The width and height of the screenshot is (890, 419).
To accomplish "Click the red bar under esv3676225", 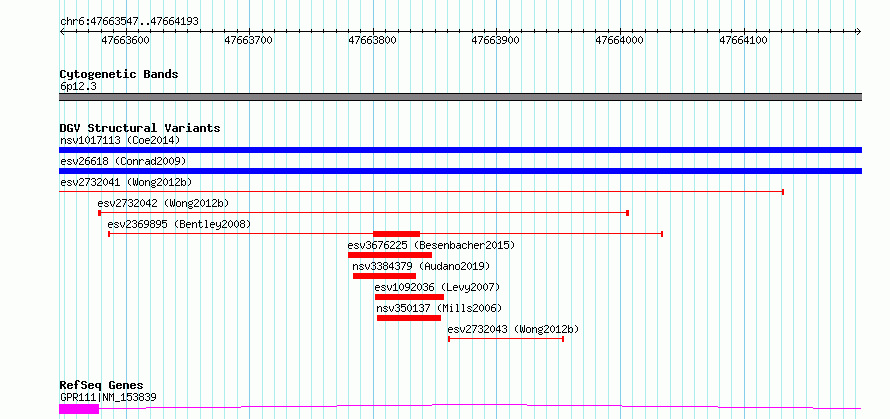I will point(390,255).
